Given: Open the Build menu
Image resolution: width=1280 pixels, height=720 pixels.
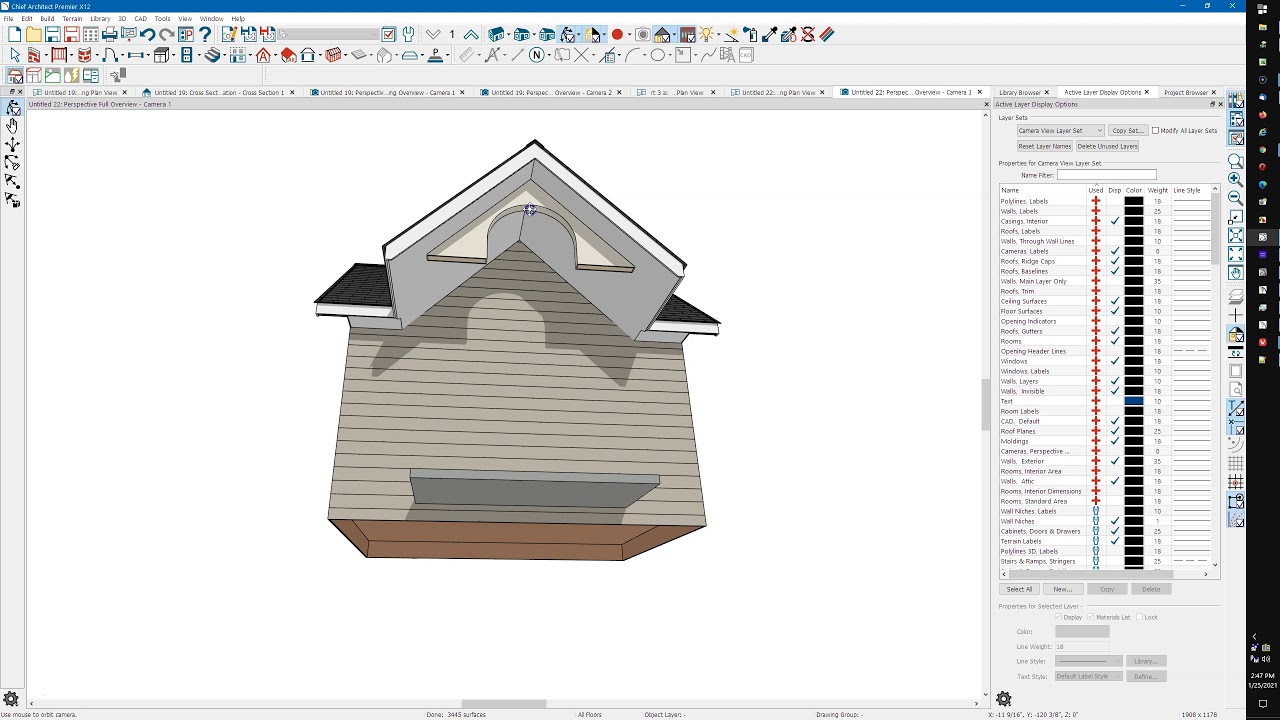Looking at the screenshot, I should (x=47, y=19).
